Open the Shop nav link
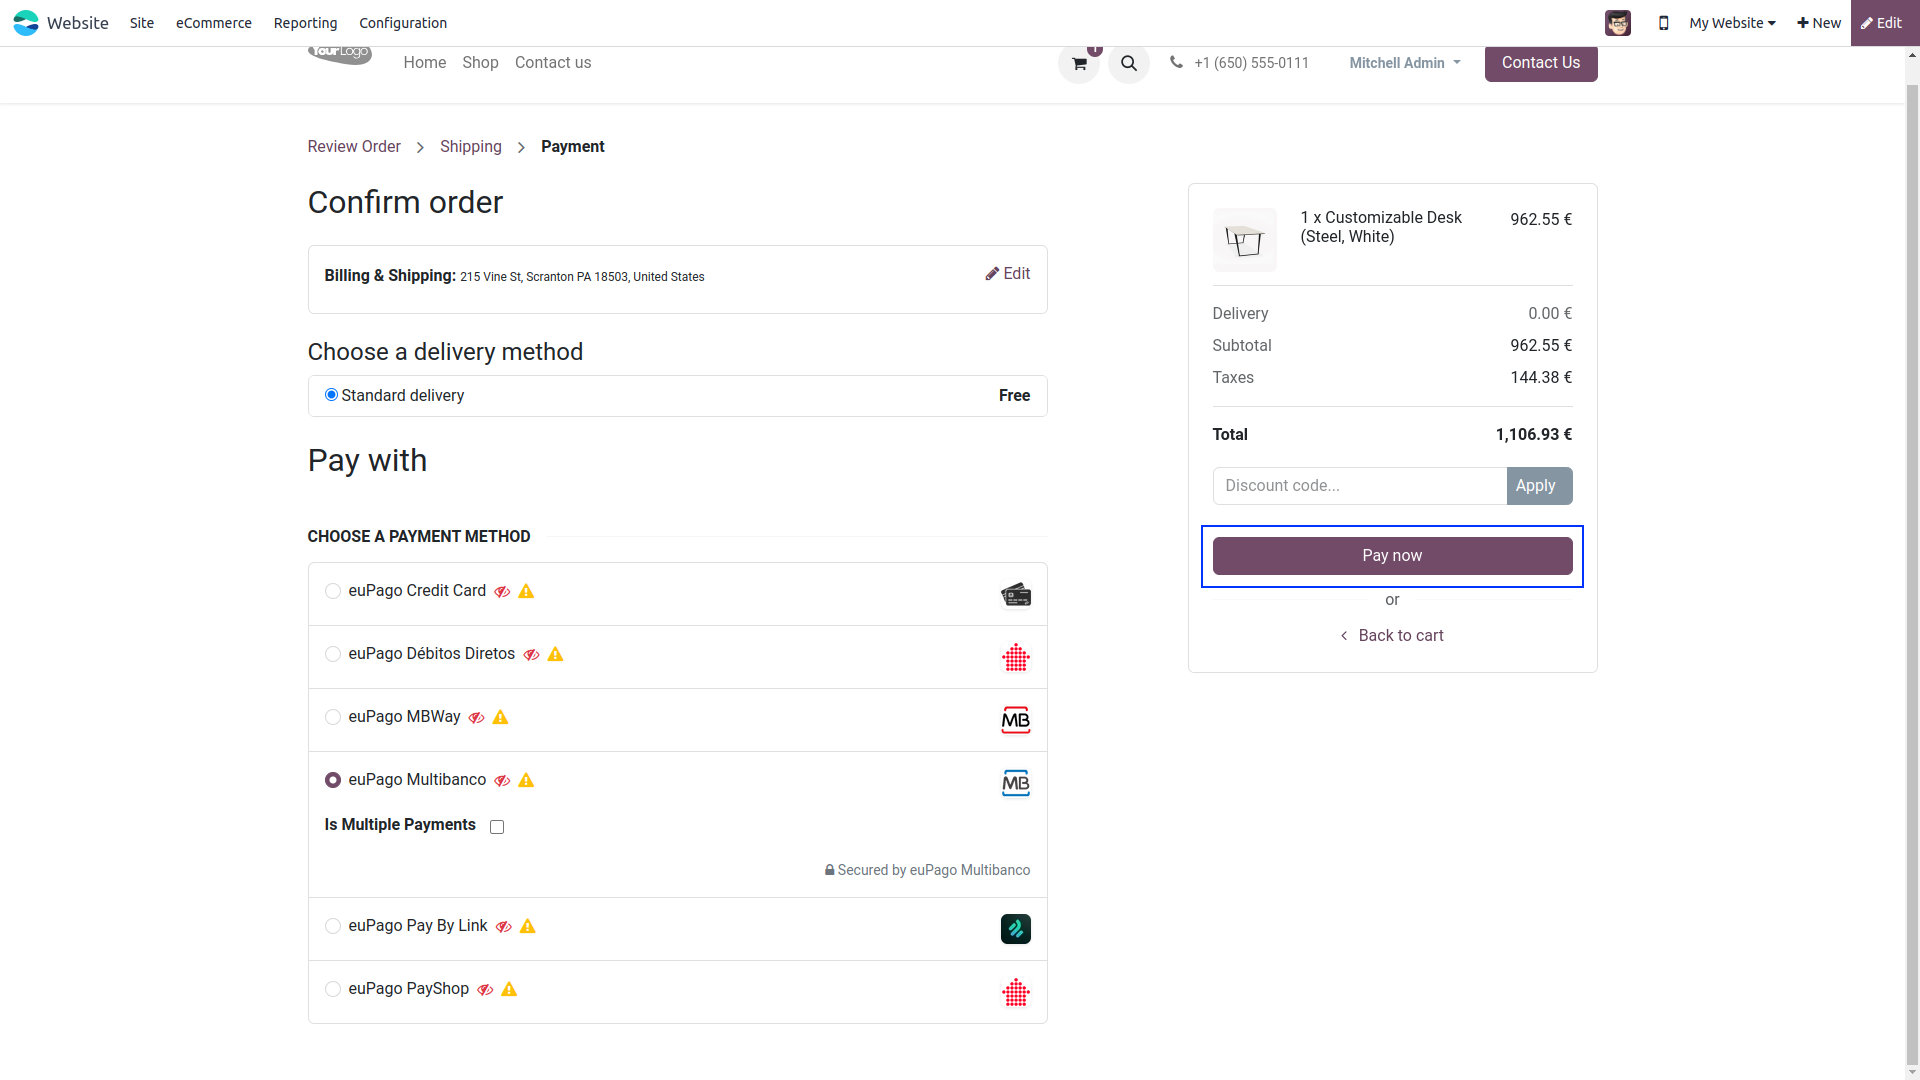Image resolution: width=1920 pixels, height=1080 pixels. [480, 63]
